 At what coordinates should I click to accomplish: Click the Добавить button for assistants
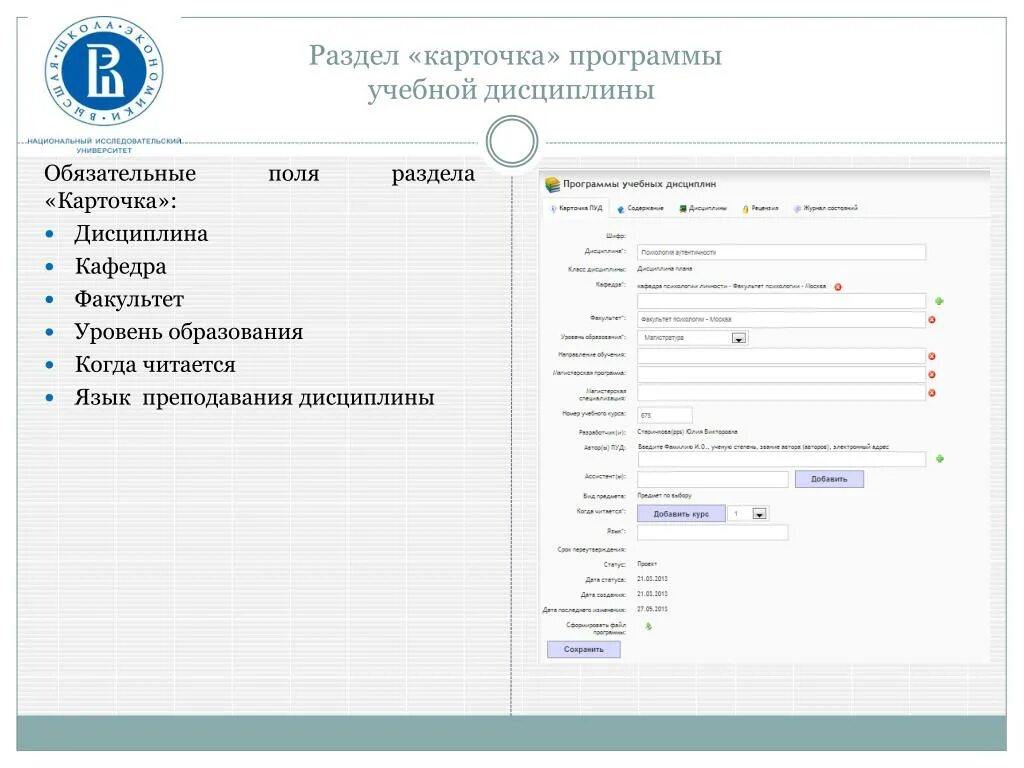click(x=829, y=479)
